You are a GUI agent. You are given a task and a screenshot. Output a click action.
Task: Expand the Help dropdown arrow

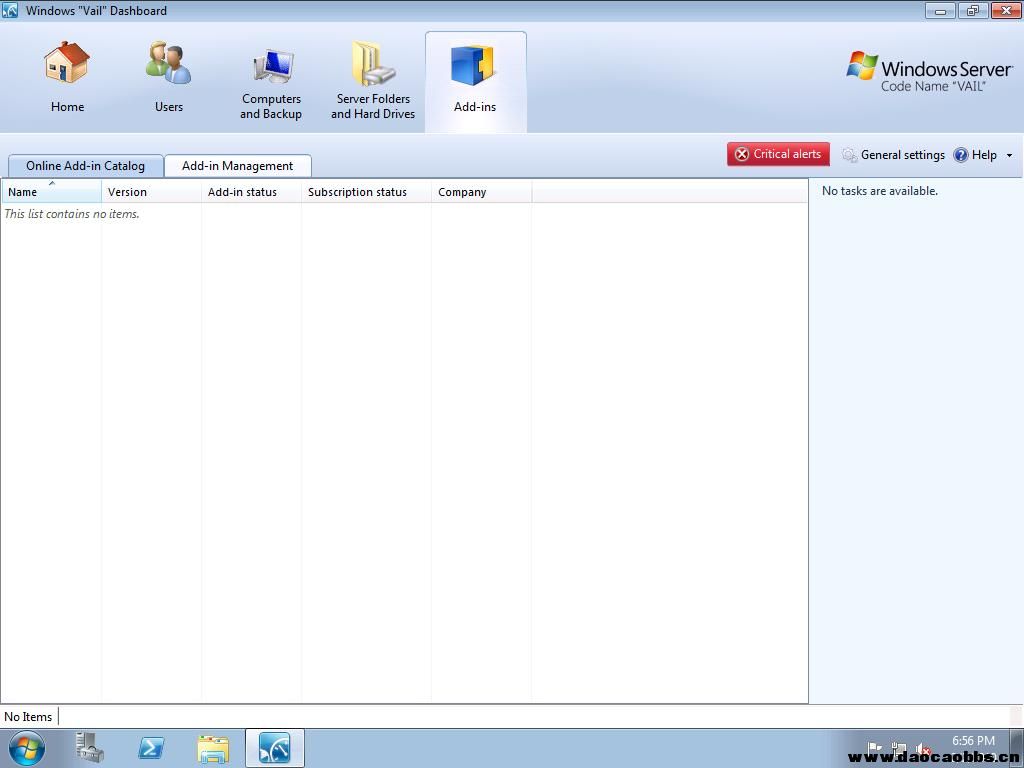pos(1009,155)
